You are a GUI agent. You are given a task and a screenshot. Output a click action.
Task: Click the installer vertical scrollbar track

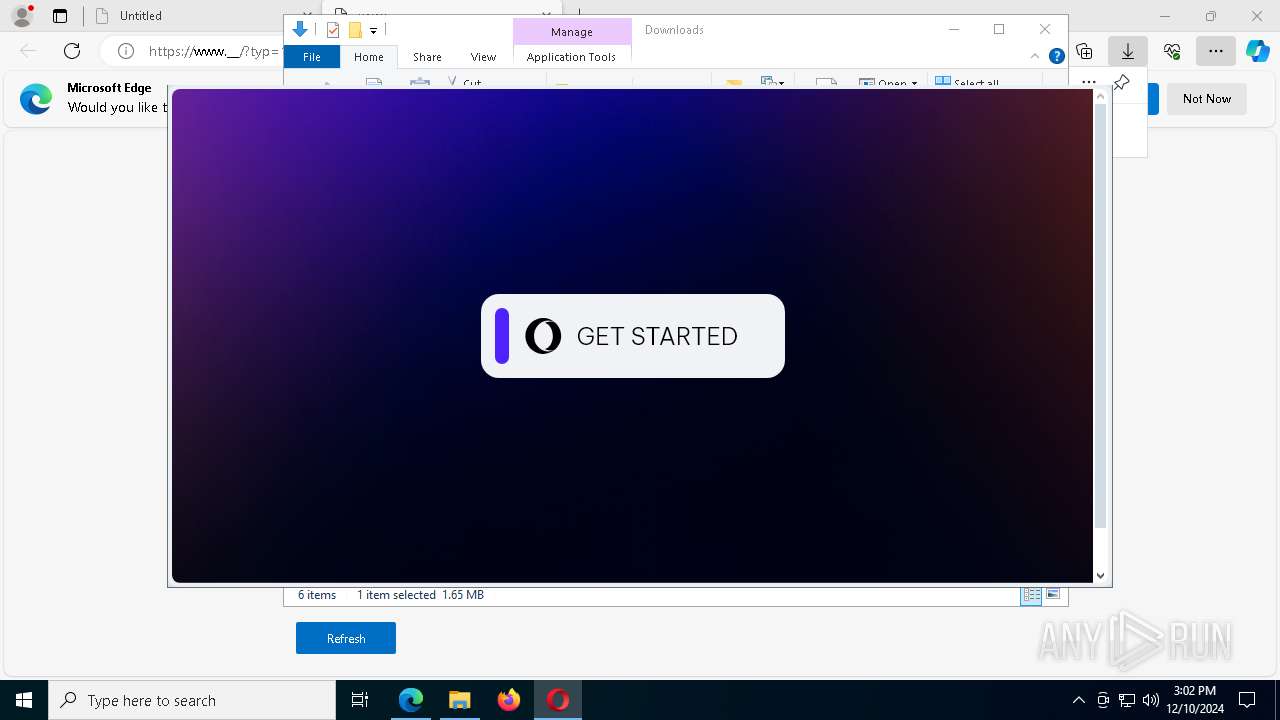point(1101,316)
